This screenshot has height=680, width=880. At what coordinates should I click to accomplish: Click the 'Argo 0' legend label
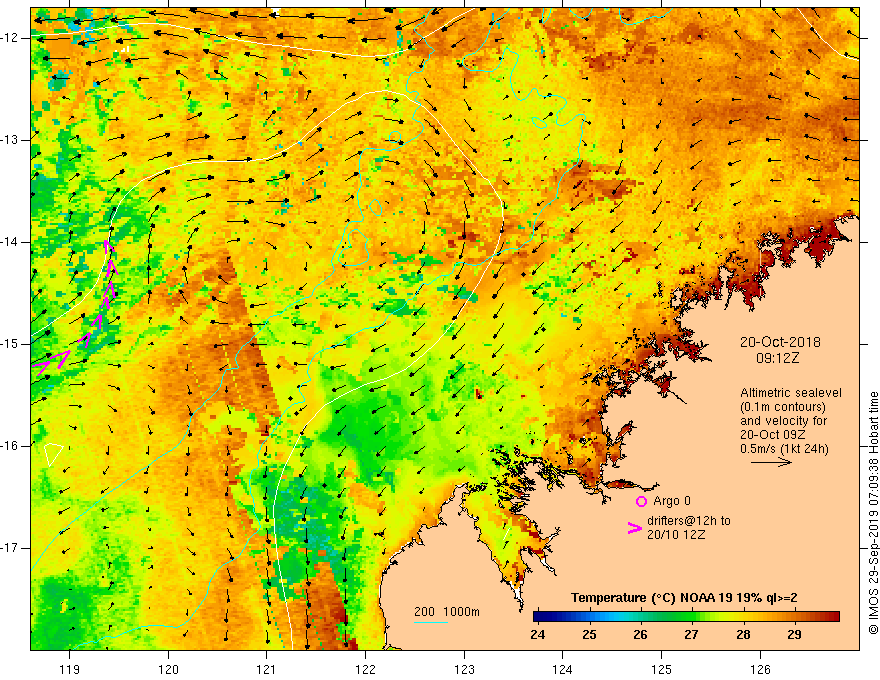pos(672,501)
